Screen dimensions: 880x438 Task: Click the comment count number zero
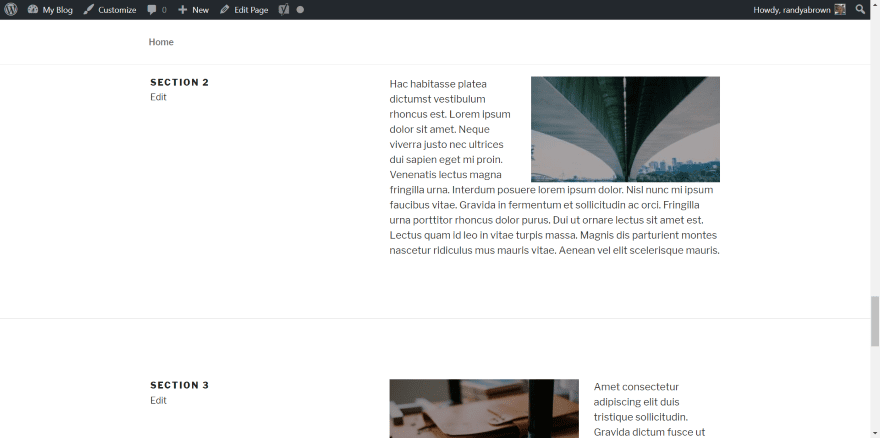click(x=164, y=10)
